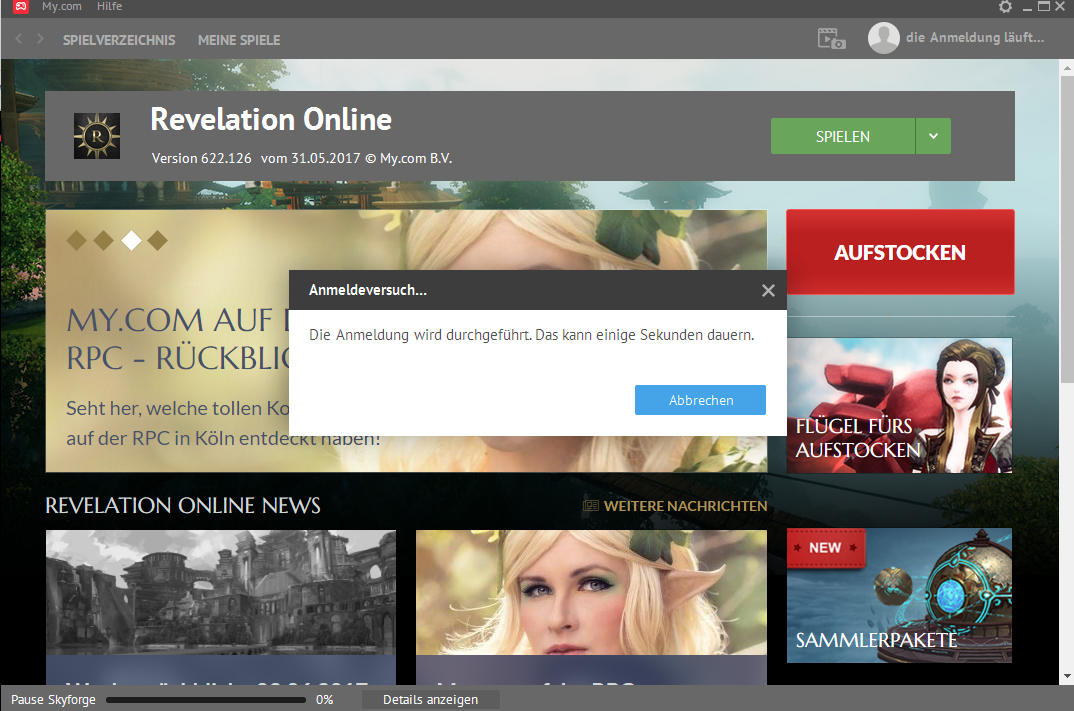Switch to the MEINE SPIELE tab
The image size is (1074, 711).
(x=239, y=40)
